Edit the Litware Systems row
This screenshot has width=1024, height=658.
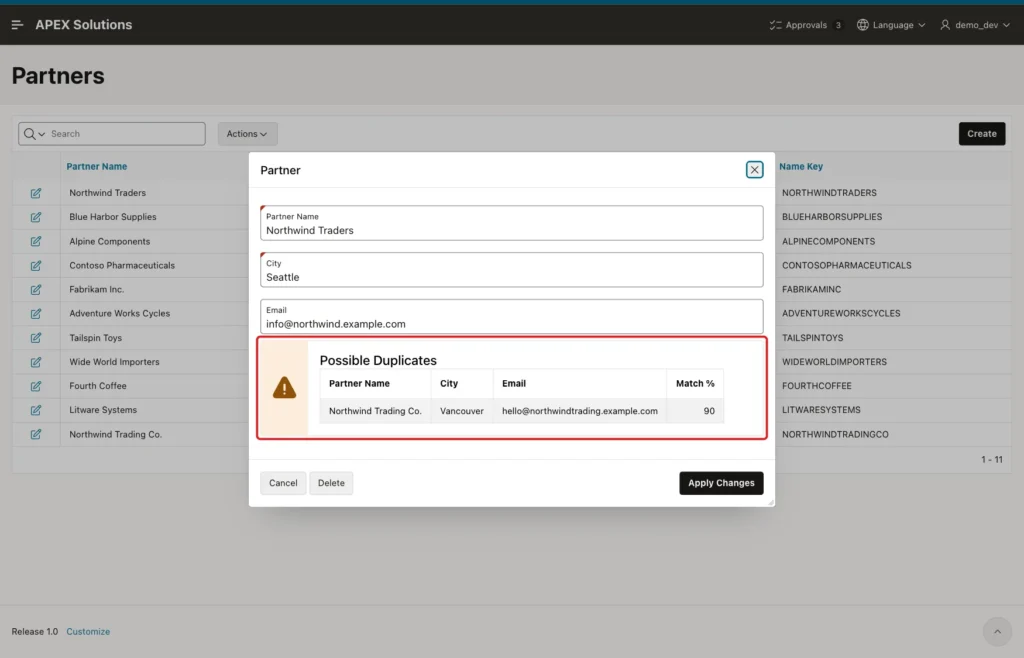click(x=36, y=411)
